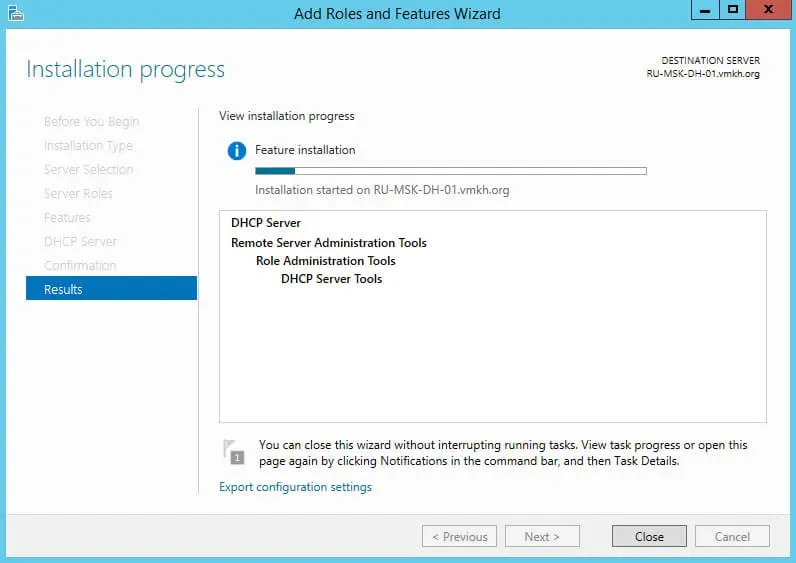Select the DHCP Server step in sidebar

(x=80, y=242)
